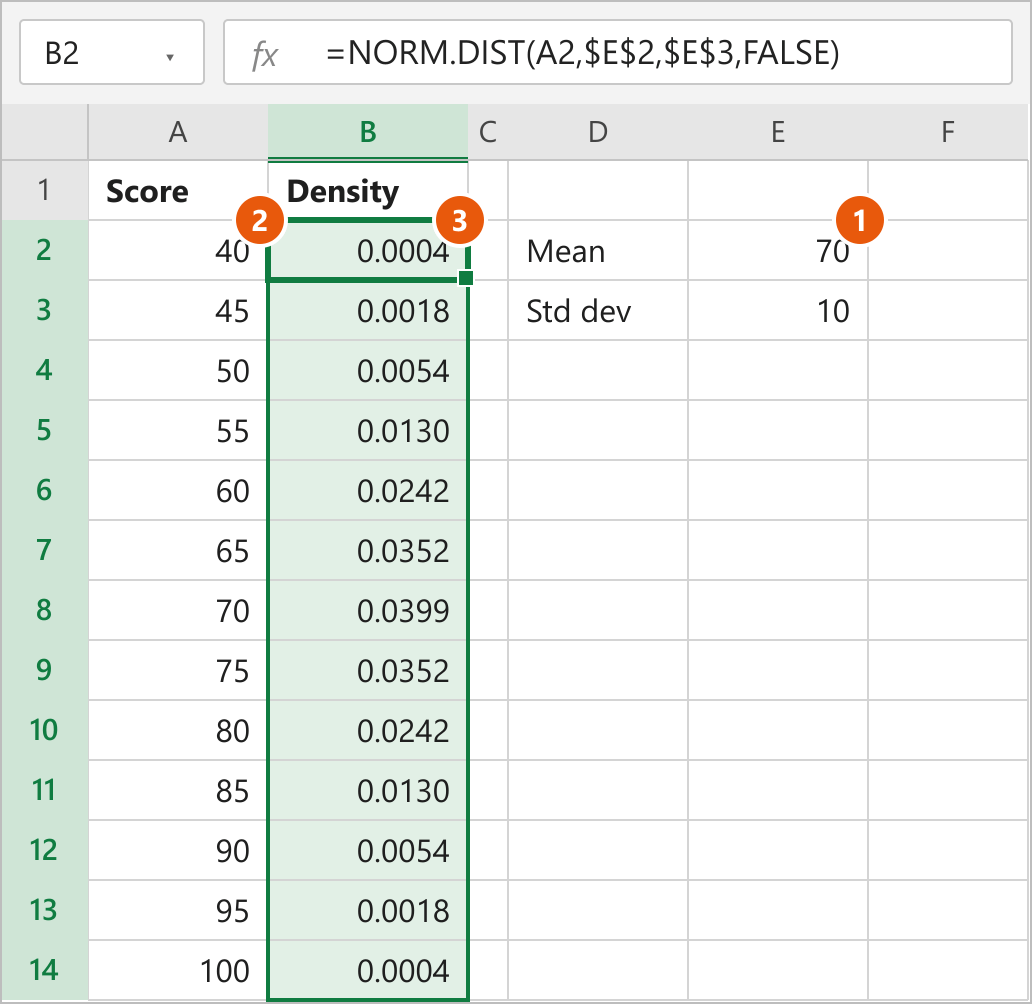This screenshot has width=1032, height=1004.
Task: Select density cell 0.0004 in row 2
Action: coord(368,250)
